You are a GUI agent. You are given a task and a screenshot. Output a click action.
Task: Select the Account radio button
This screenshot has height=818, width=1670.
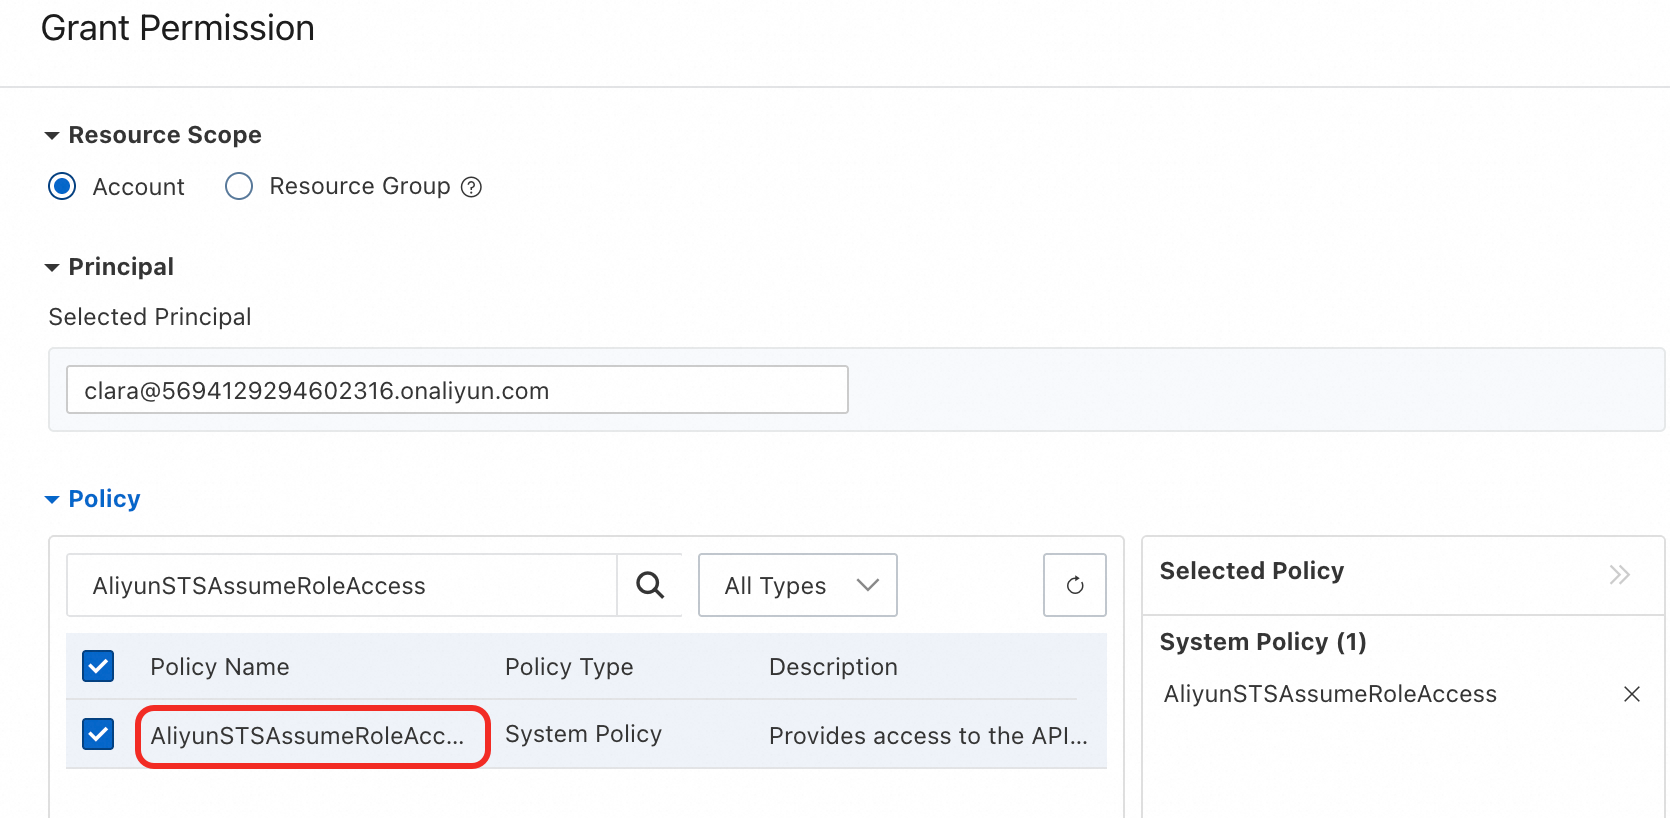(x=62, y=187)
